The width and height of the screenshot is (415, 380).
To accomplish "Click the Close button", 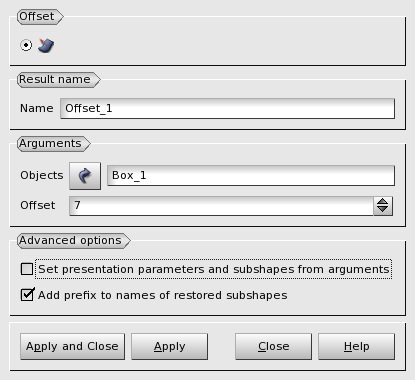I will (x=273, y=346).
